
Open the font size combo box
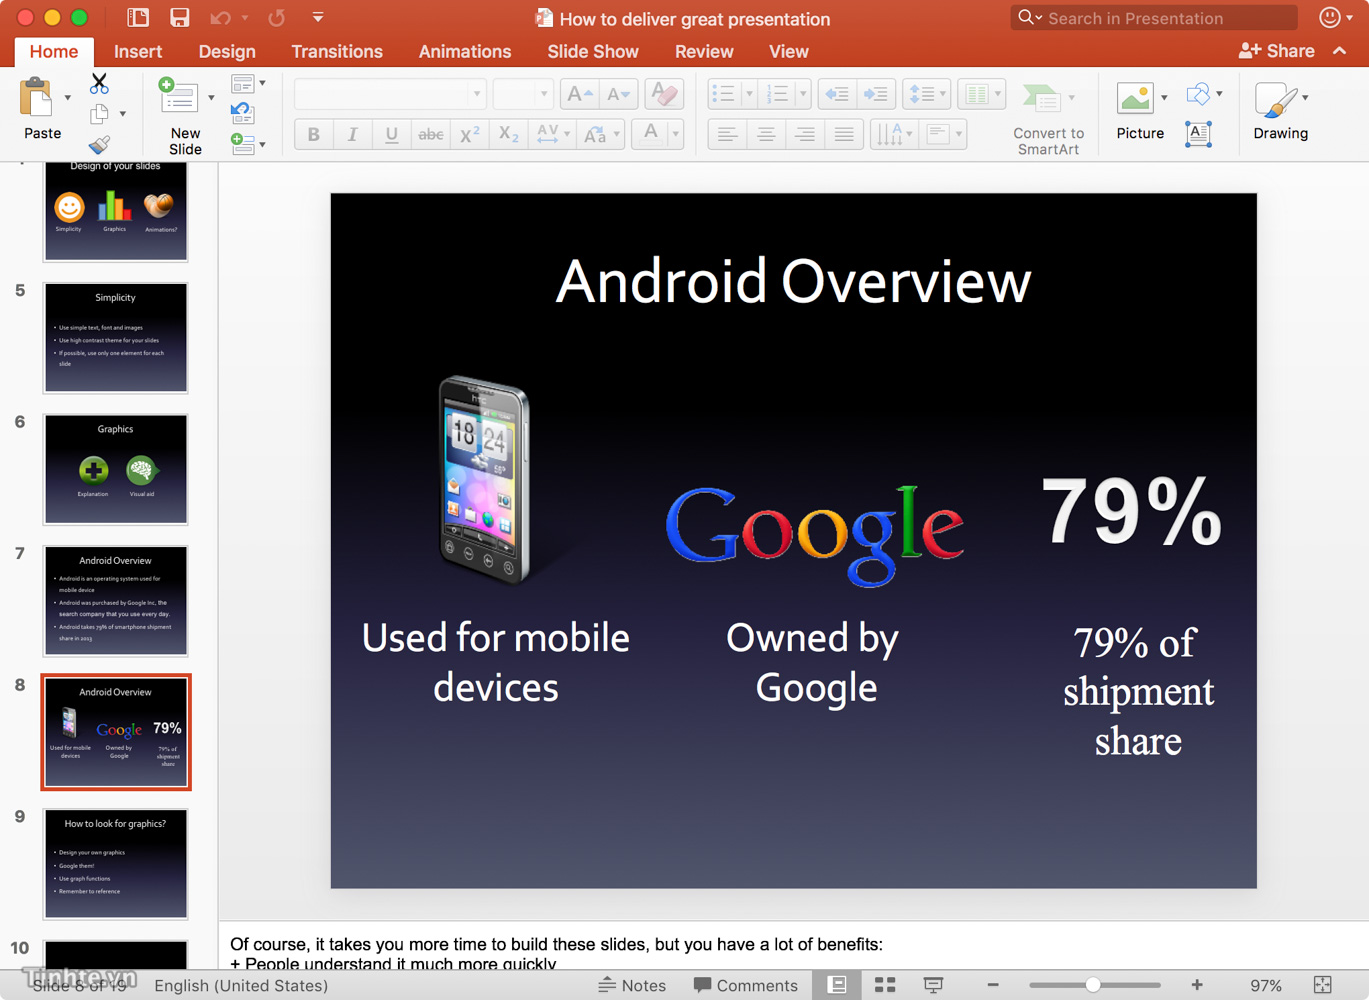[x=523, y=95]
